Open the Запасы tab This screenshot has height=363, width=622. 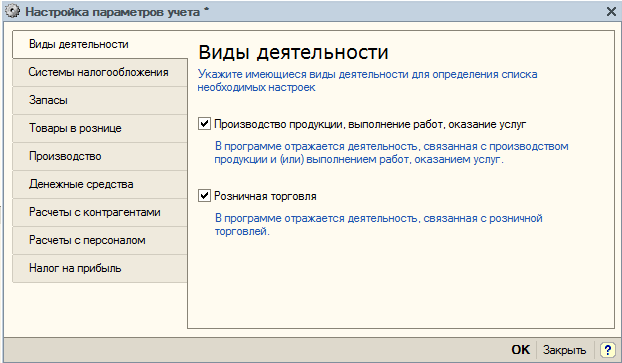tap(100, 100)
